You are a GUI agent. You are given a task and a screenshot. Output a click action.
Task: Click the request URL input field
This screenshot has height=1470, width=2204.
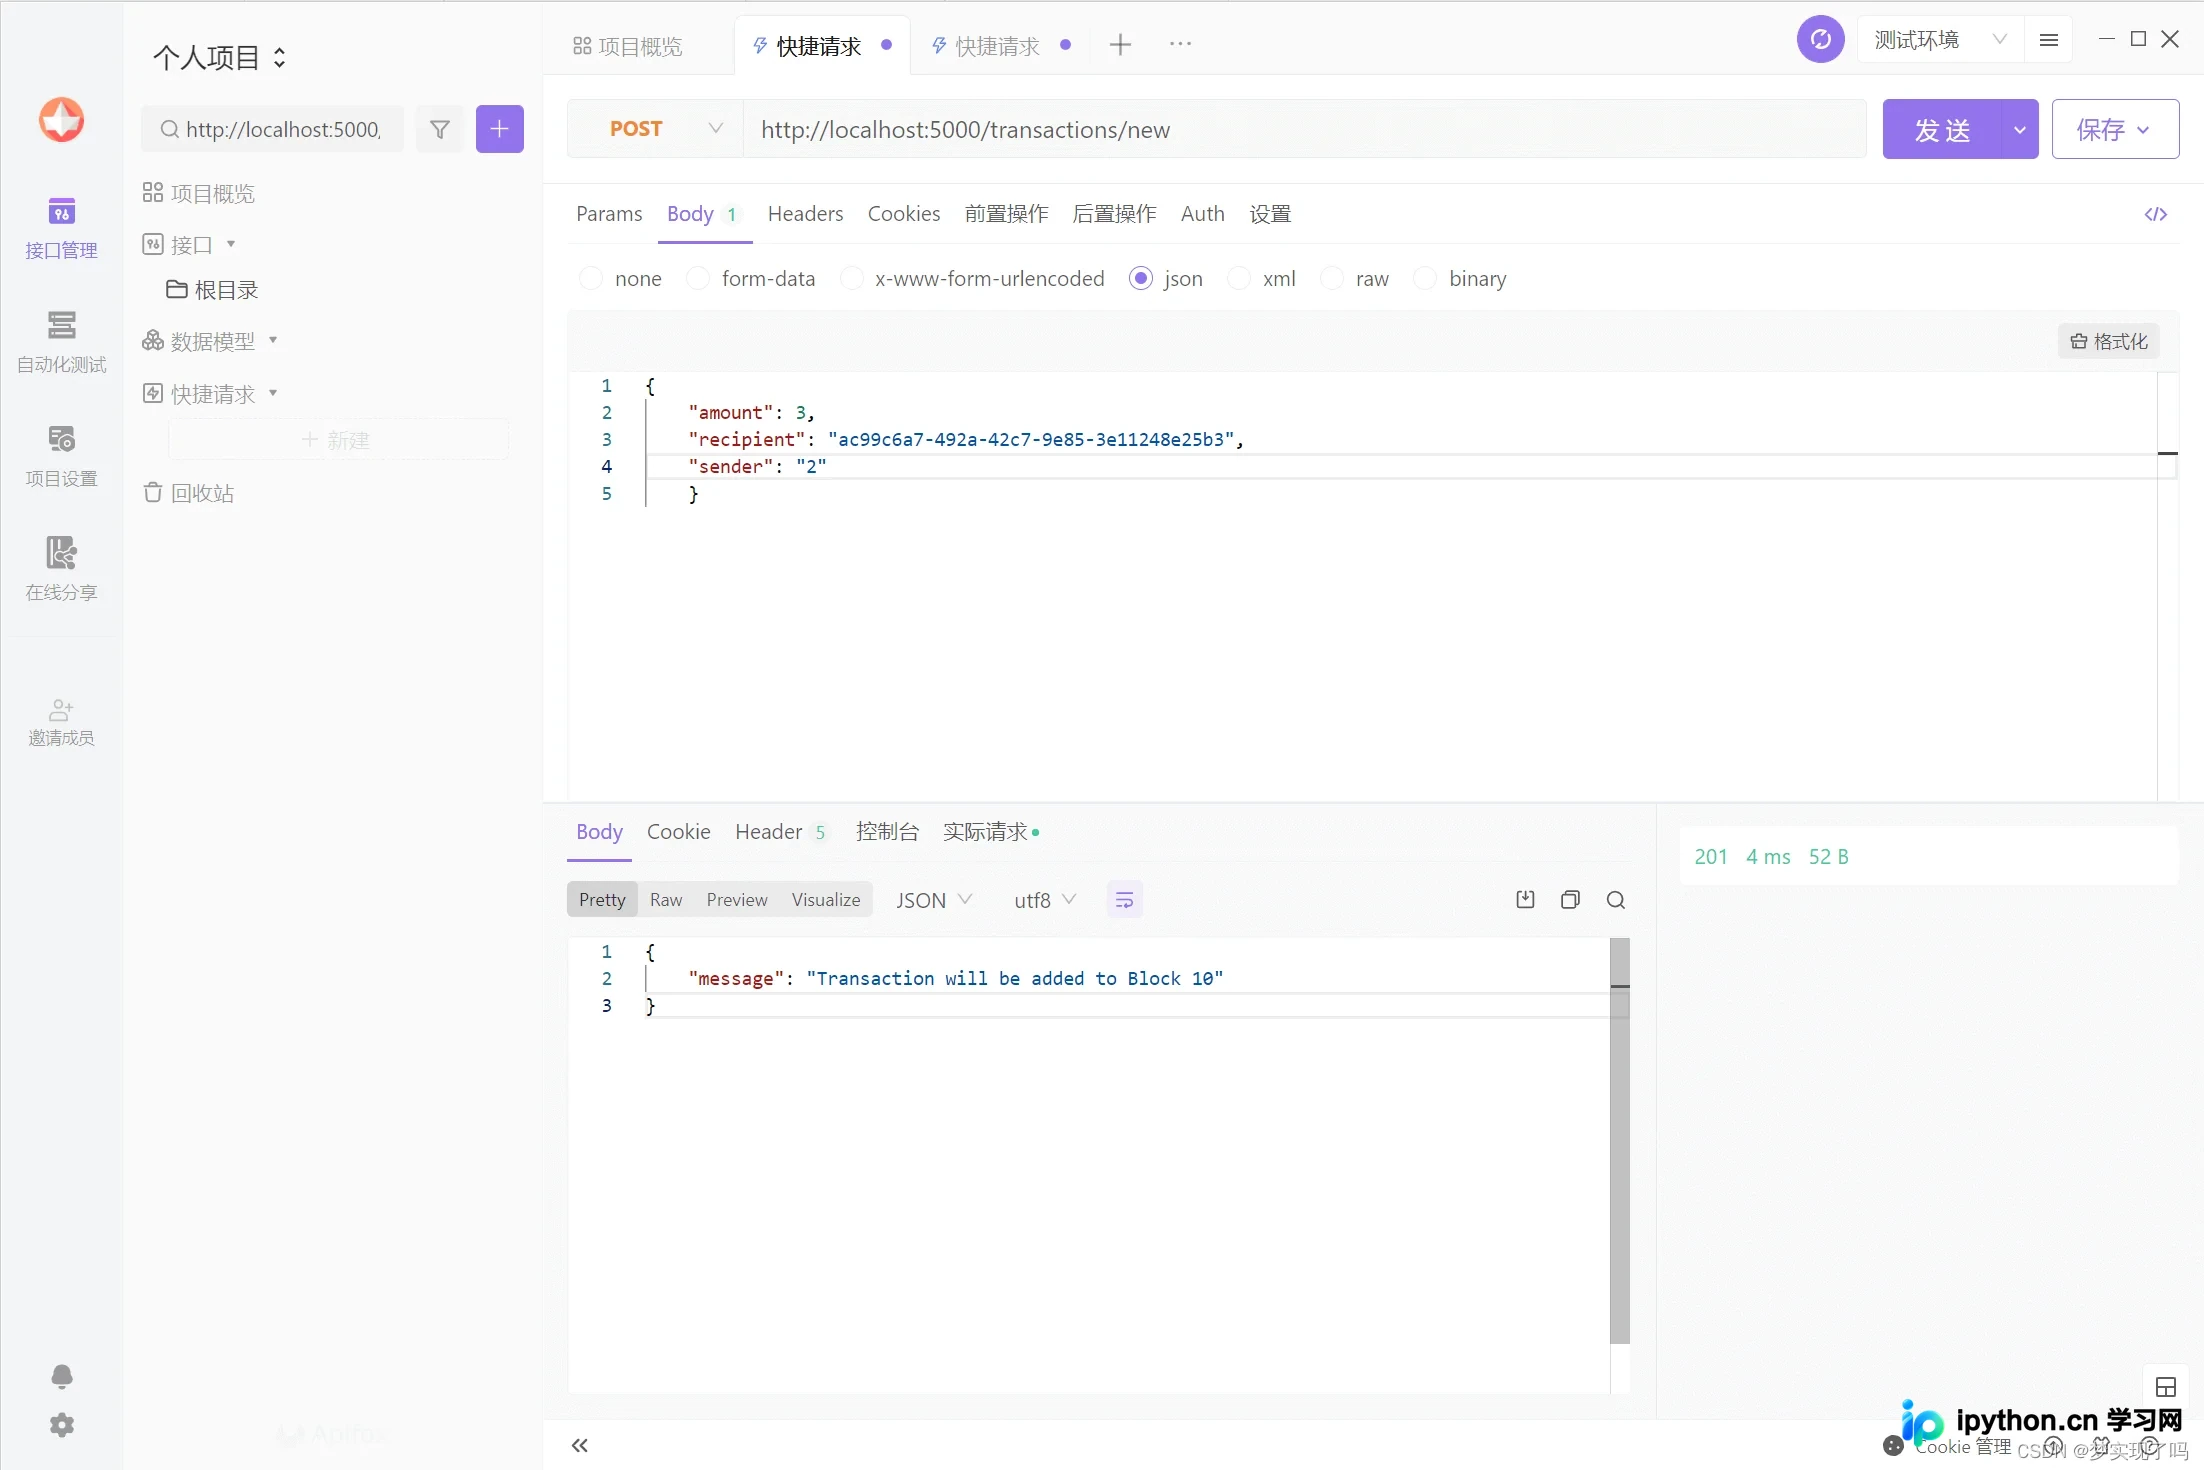click(1304, 129)
